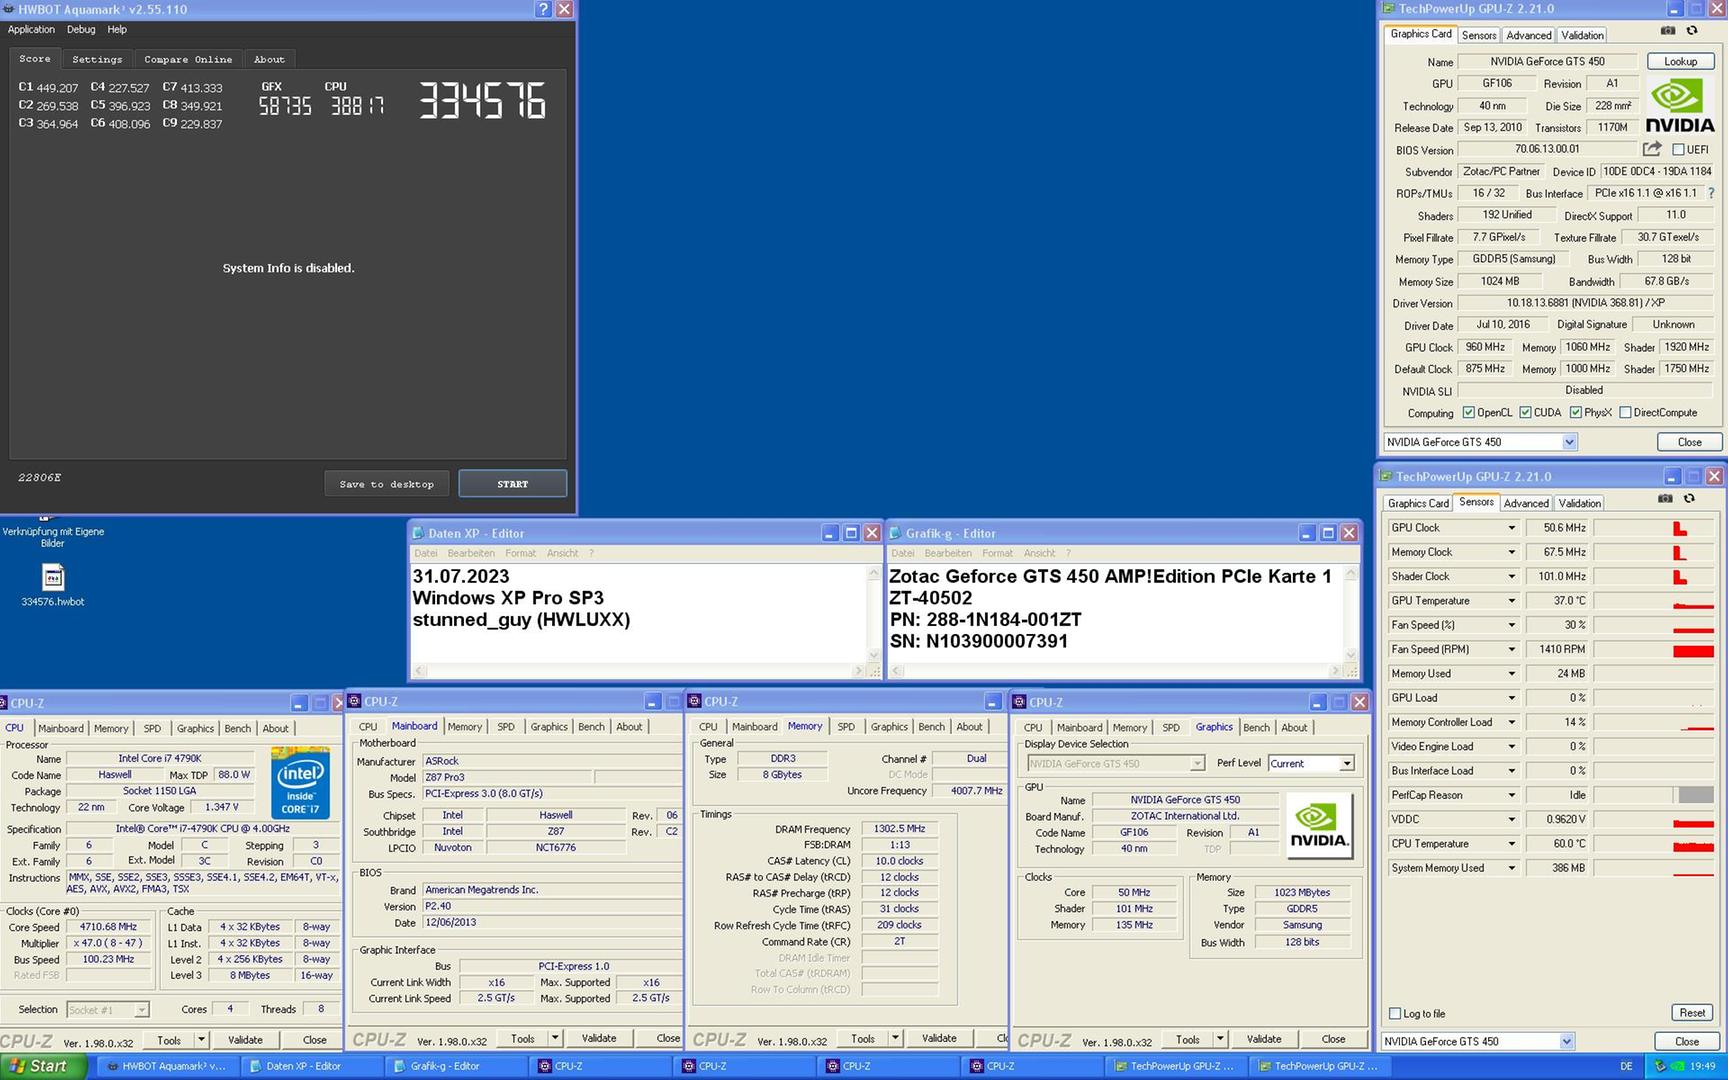The image size is (1728, 1080).
Task: Click the refresh icon in GPU-Z Sensors window
Action: tap(1690, 499)
